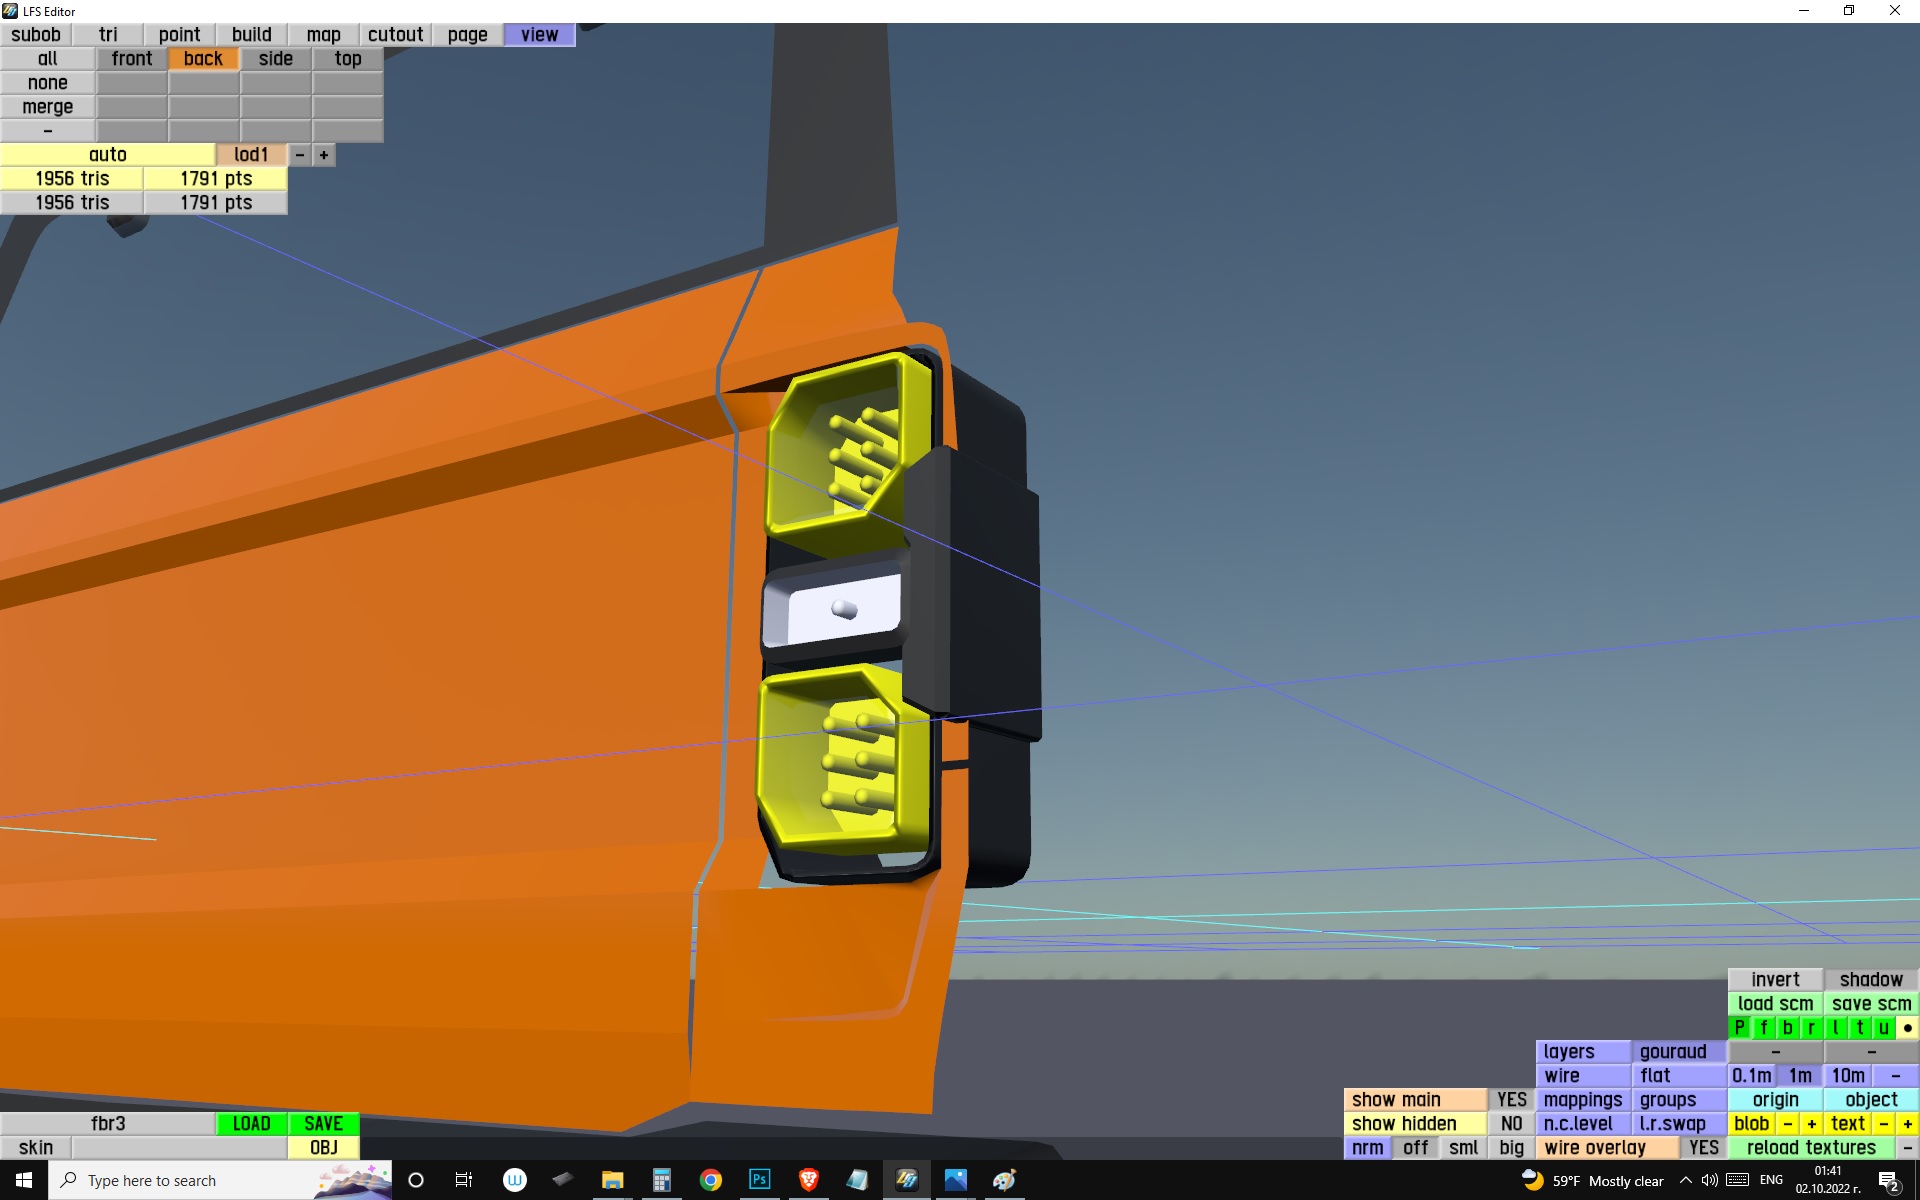Decrease the lod level with minus
Screen dimensions: 1920x1200
coord(300,155)
